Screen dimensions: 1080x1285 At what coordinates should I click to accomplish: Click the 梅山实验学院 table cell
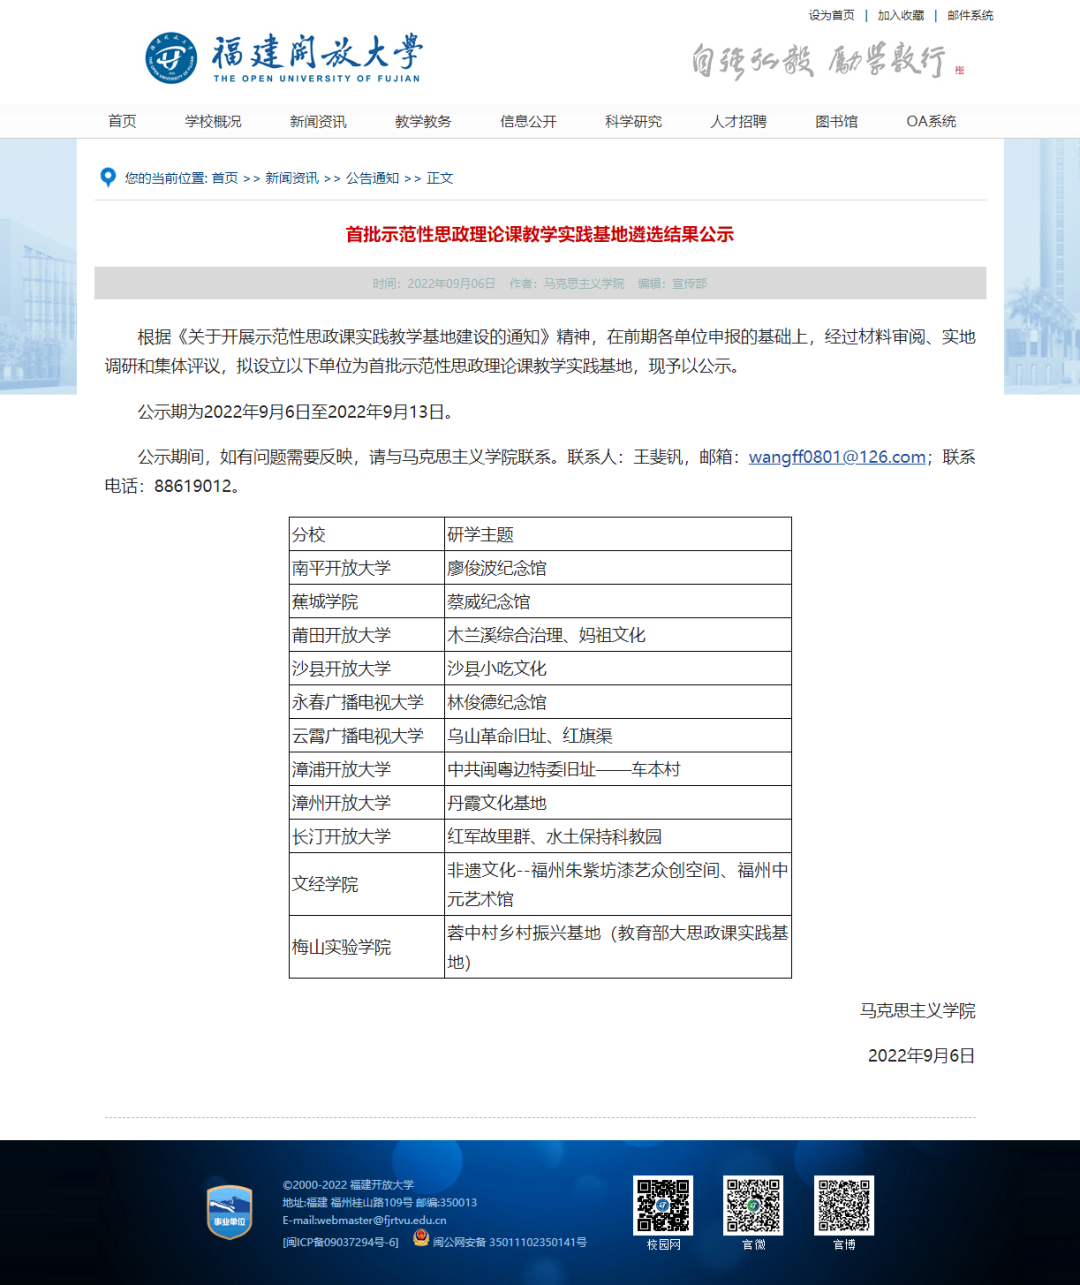tap(367, 947)
